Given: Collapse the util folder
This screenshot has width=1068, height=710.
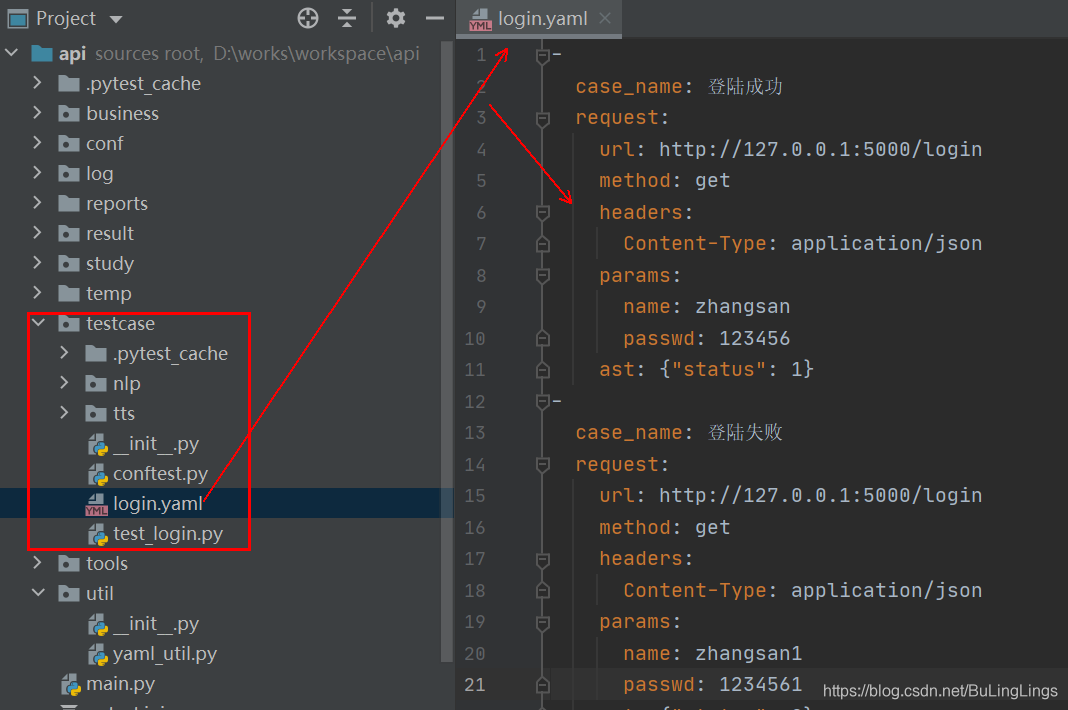Looking at the screenshot, I should pyautogui.click(x=39, y=593).
